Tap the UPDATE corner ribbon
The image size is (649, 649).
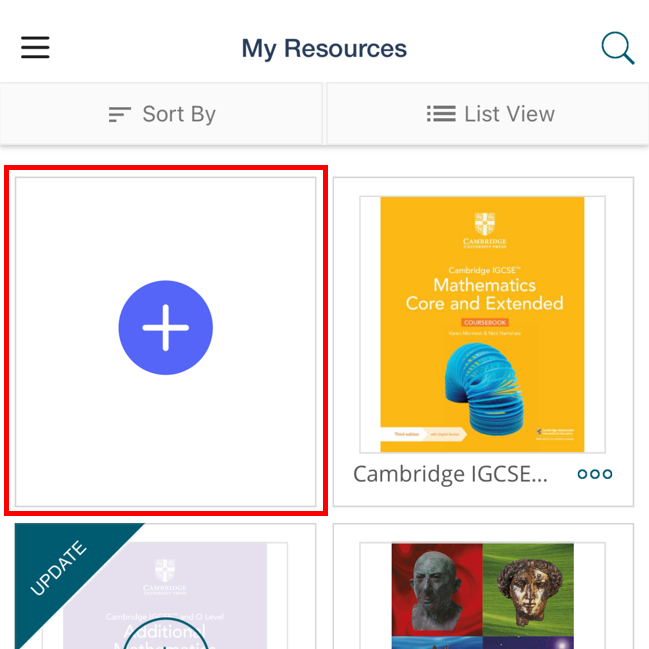[62, 566]
